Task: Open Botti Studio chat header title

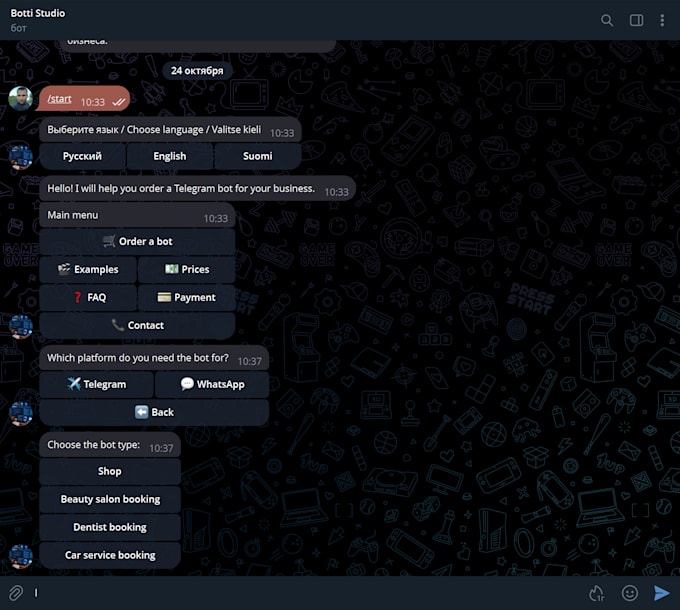Action: [x=38, y=13]
